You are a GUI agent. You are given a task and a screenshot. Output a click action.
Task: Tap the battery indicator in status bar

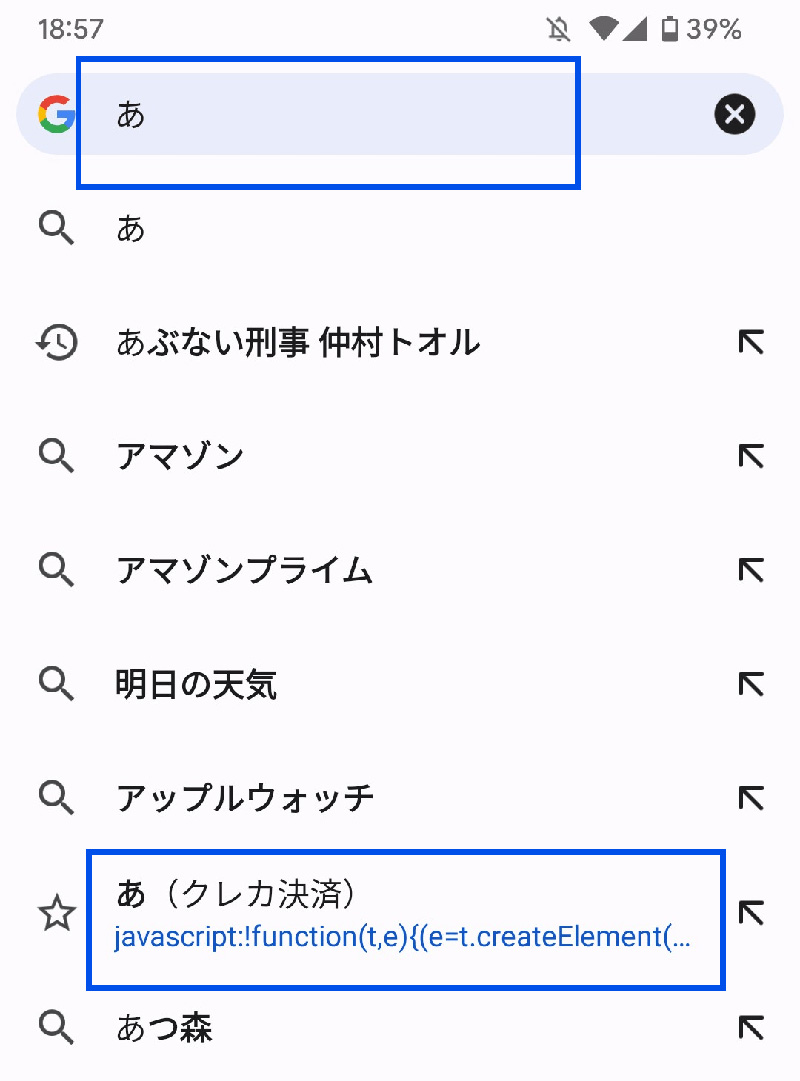click(670, 29)
